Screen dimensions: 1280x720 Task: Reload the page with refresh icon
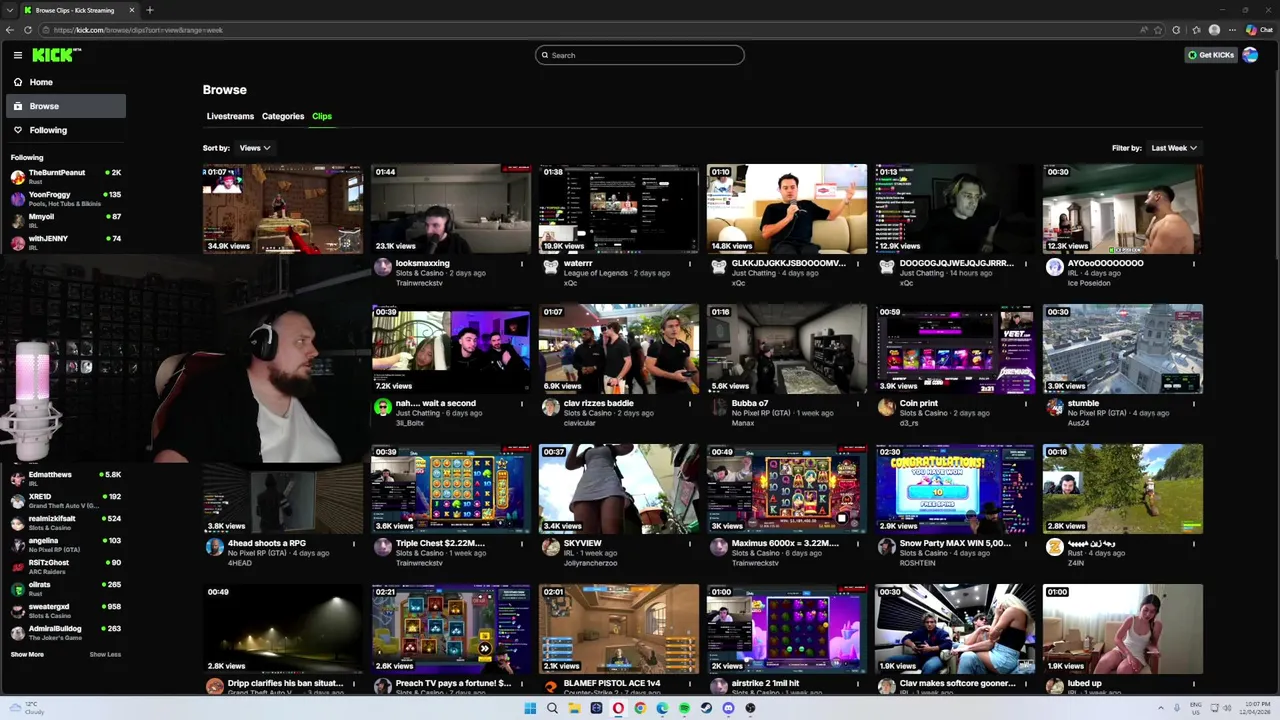[28, 30]
